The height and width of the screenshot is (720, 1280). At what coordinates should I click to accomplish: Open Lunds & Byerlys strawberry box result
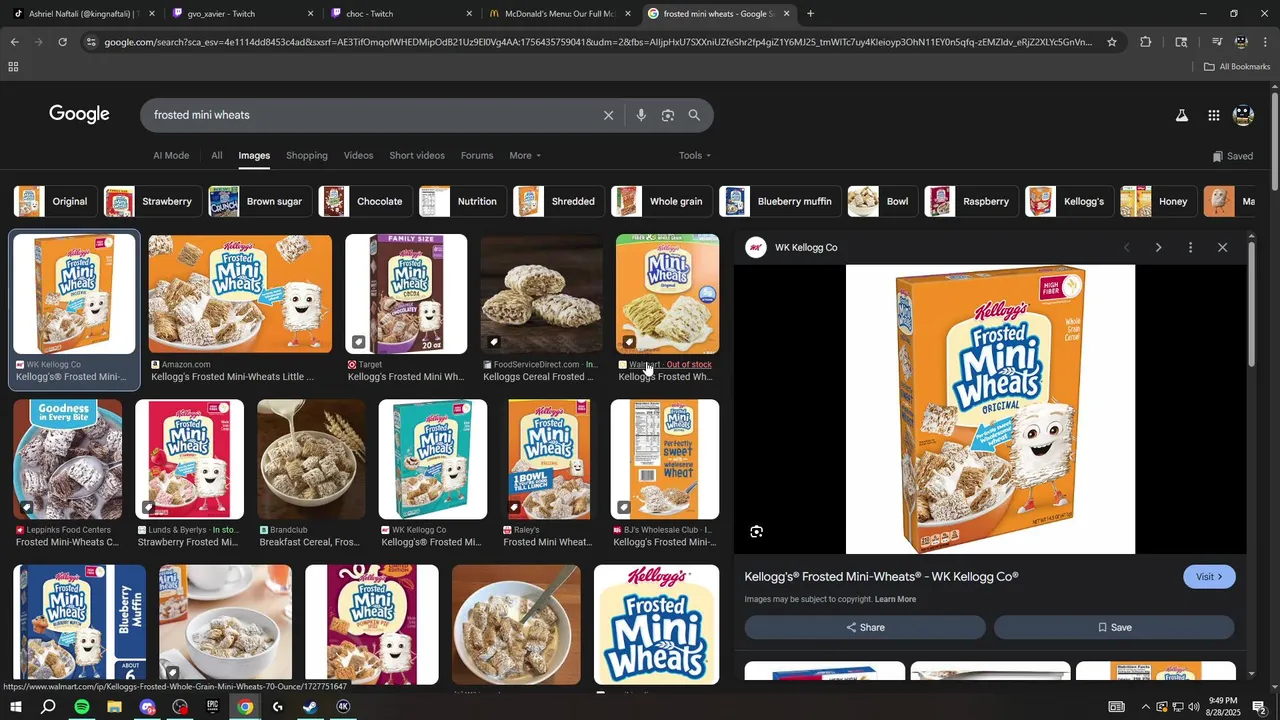tap(190, 474)
